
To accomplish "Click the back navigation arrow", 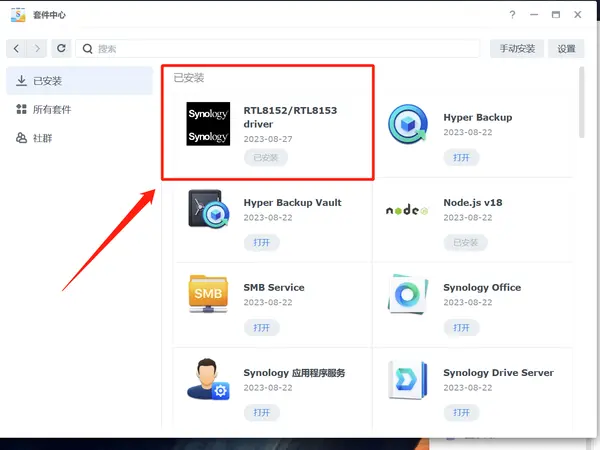I will click(x=16, y=49).
